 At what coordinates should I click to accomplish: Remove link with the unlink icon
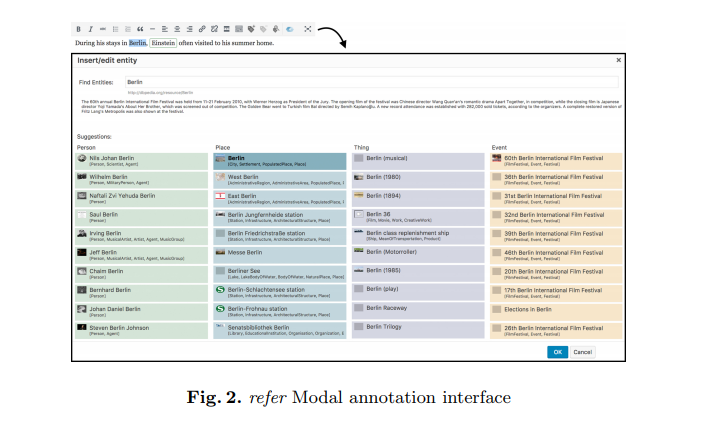click(214, 29)
